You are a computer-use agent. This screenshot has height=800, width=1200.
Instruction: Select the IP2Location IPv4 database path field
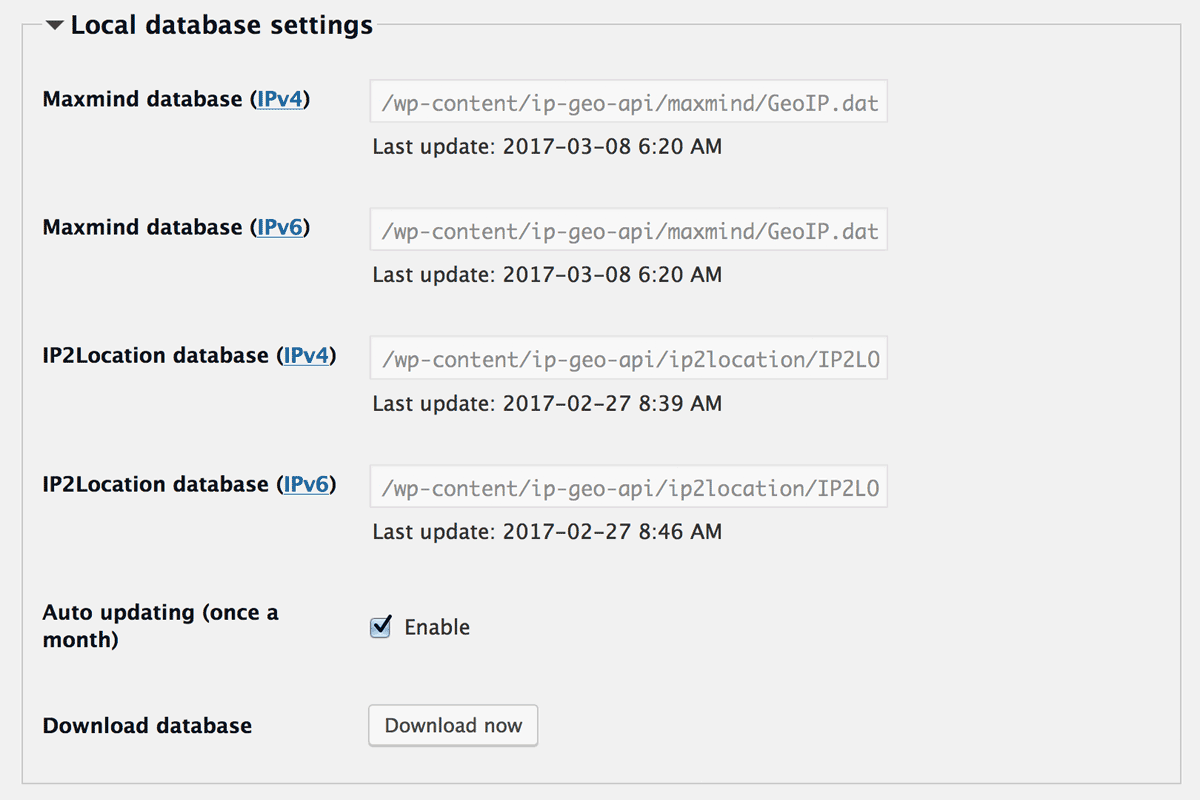coord(628,358)
